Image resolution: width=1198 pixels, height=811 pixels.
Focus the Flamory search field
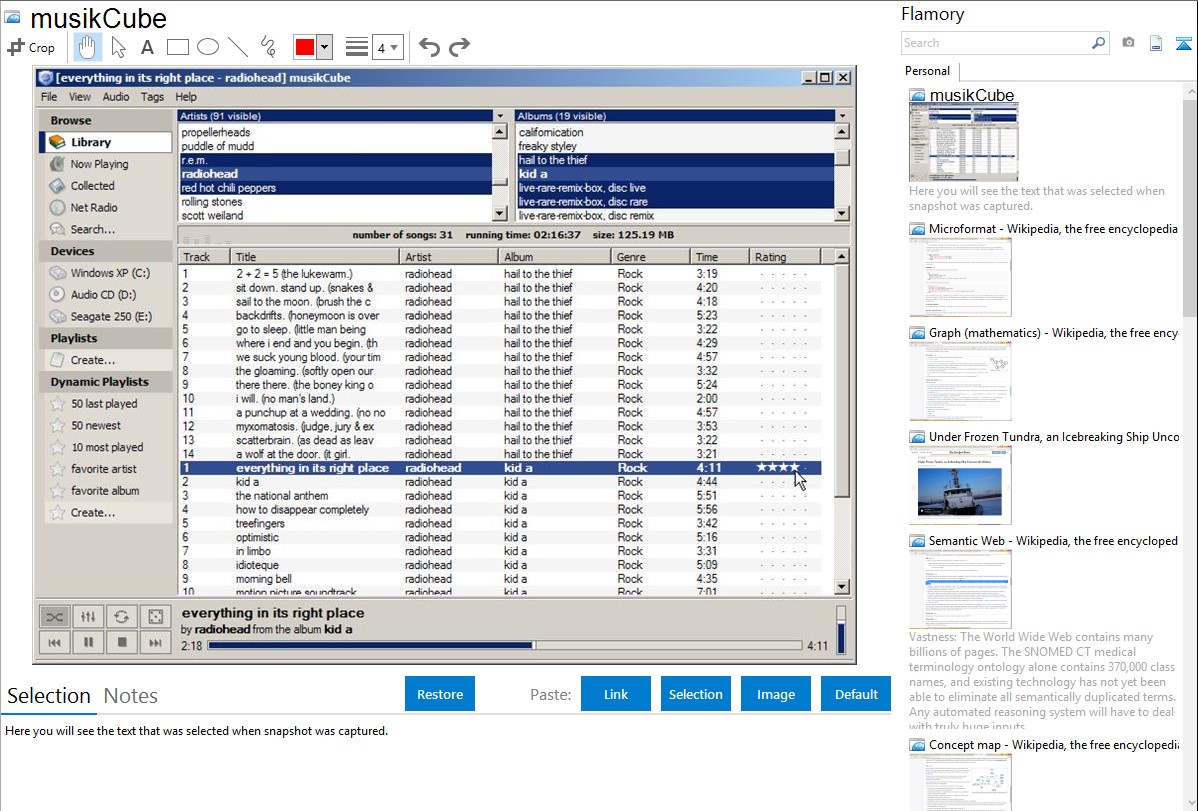995,43
